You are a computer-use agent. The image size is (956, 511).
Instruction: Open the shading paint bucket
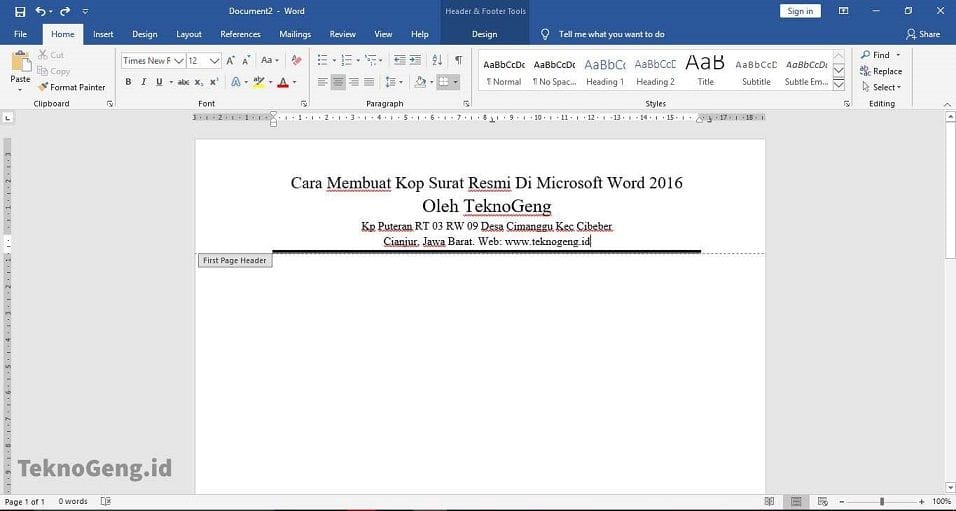click(x=420, y=82)
